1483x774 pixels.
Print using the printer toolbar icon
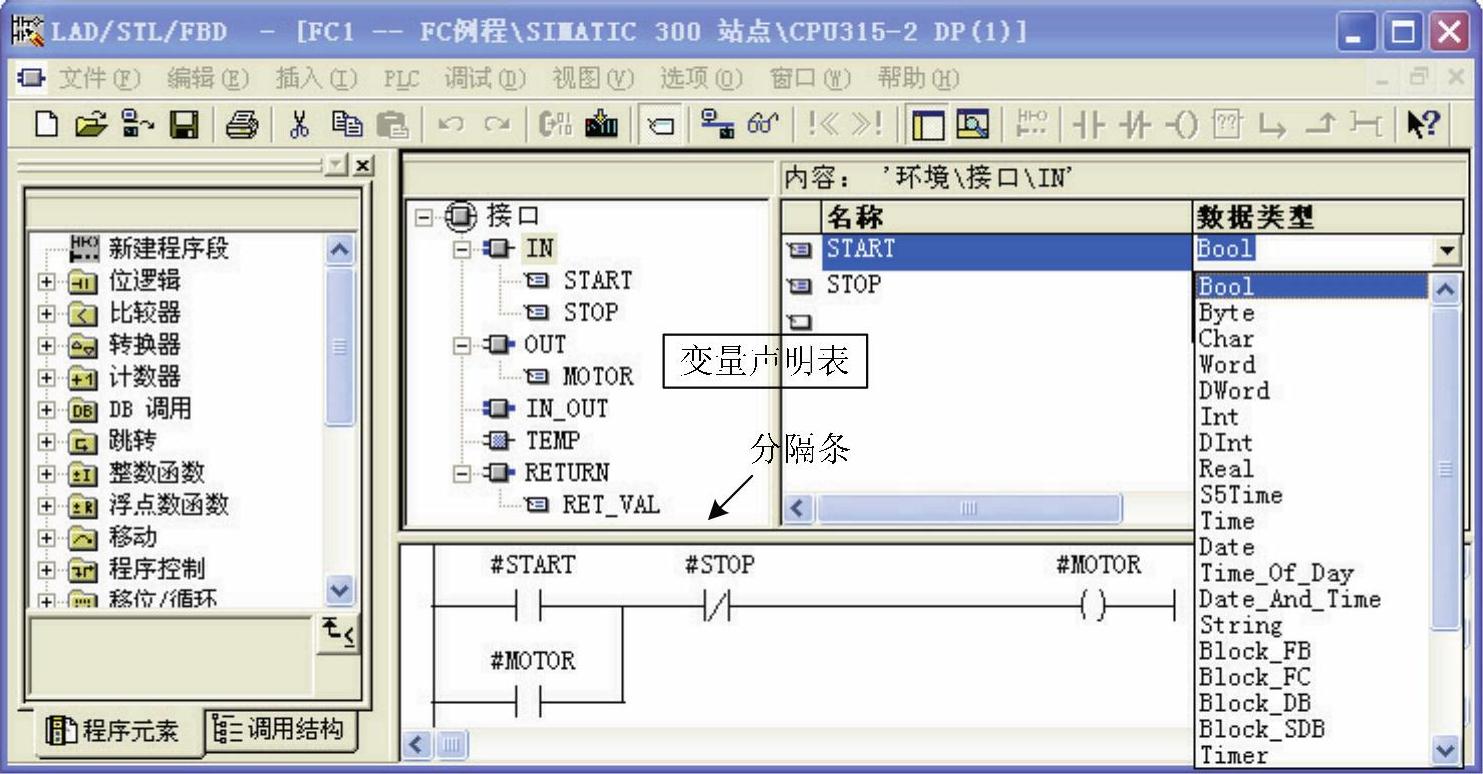point(242,124)
